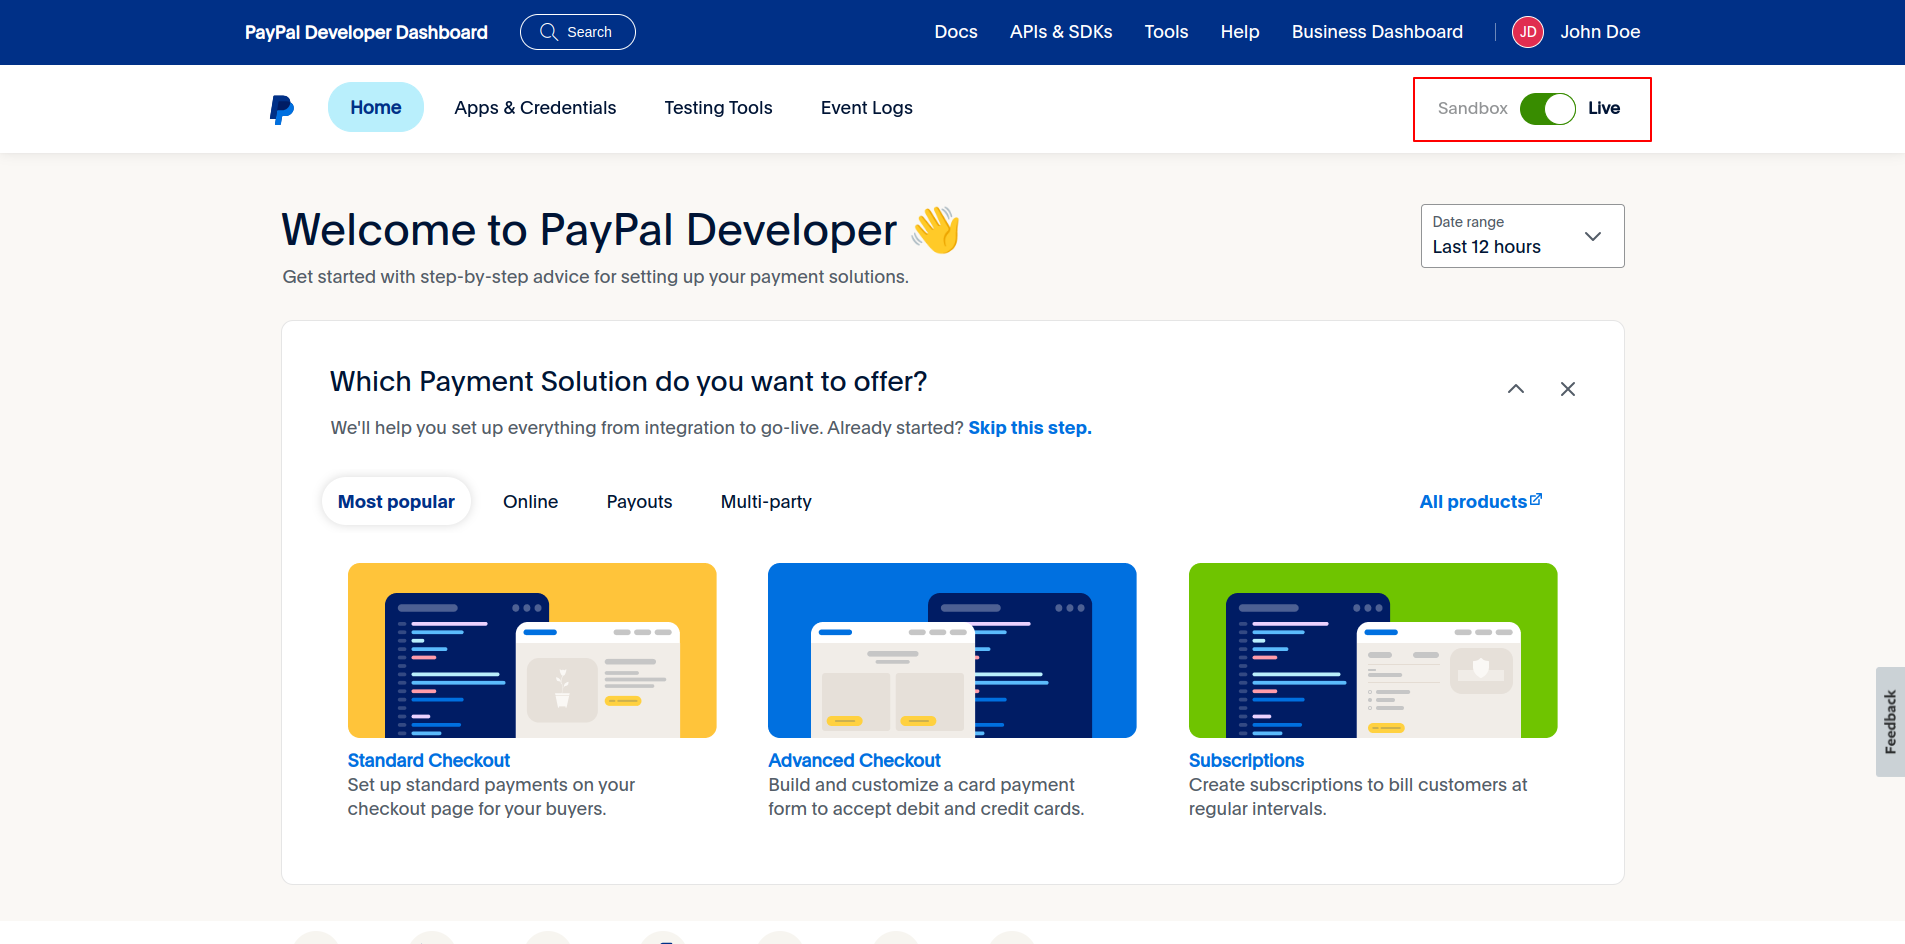
Task: Open the Tools menu
Action: pos(1166,32)
